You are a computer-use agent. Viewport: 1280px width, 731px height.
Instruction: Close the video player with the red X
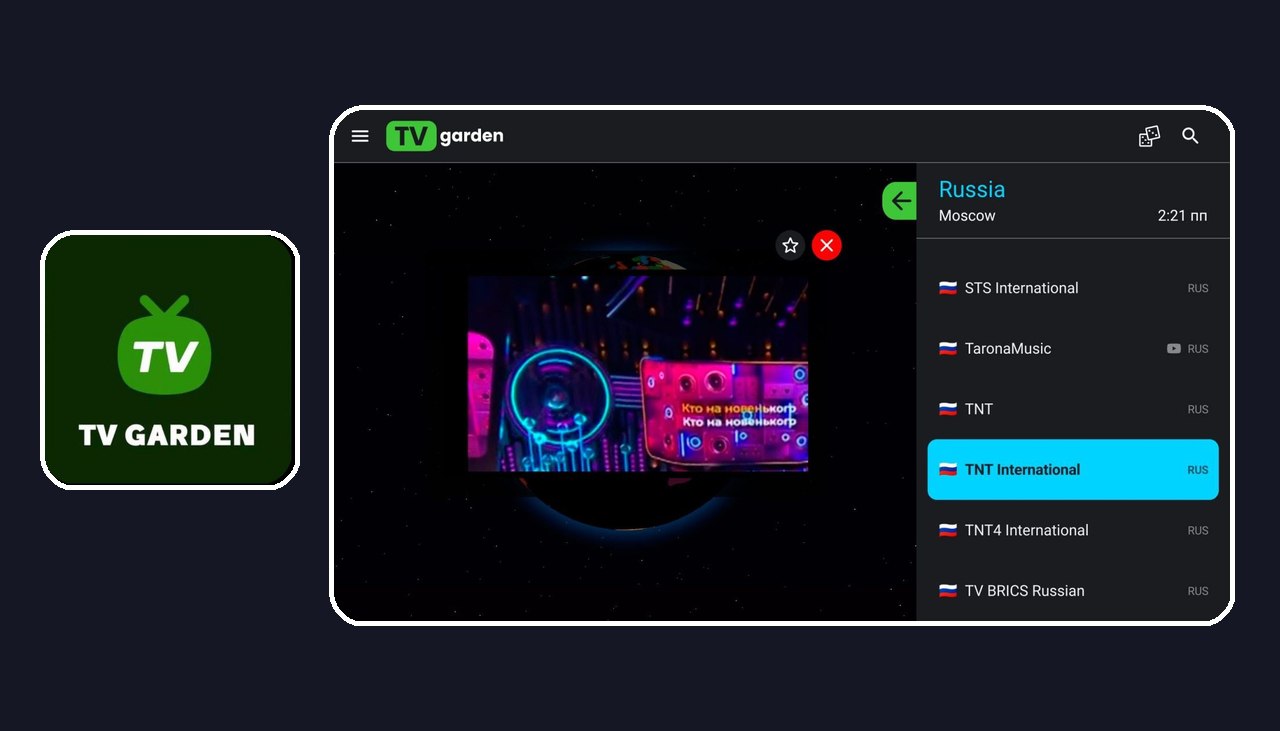coord(826,245)
